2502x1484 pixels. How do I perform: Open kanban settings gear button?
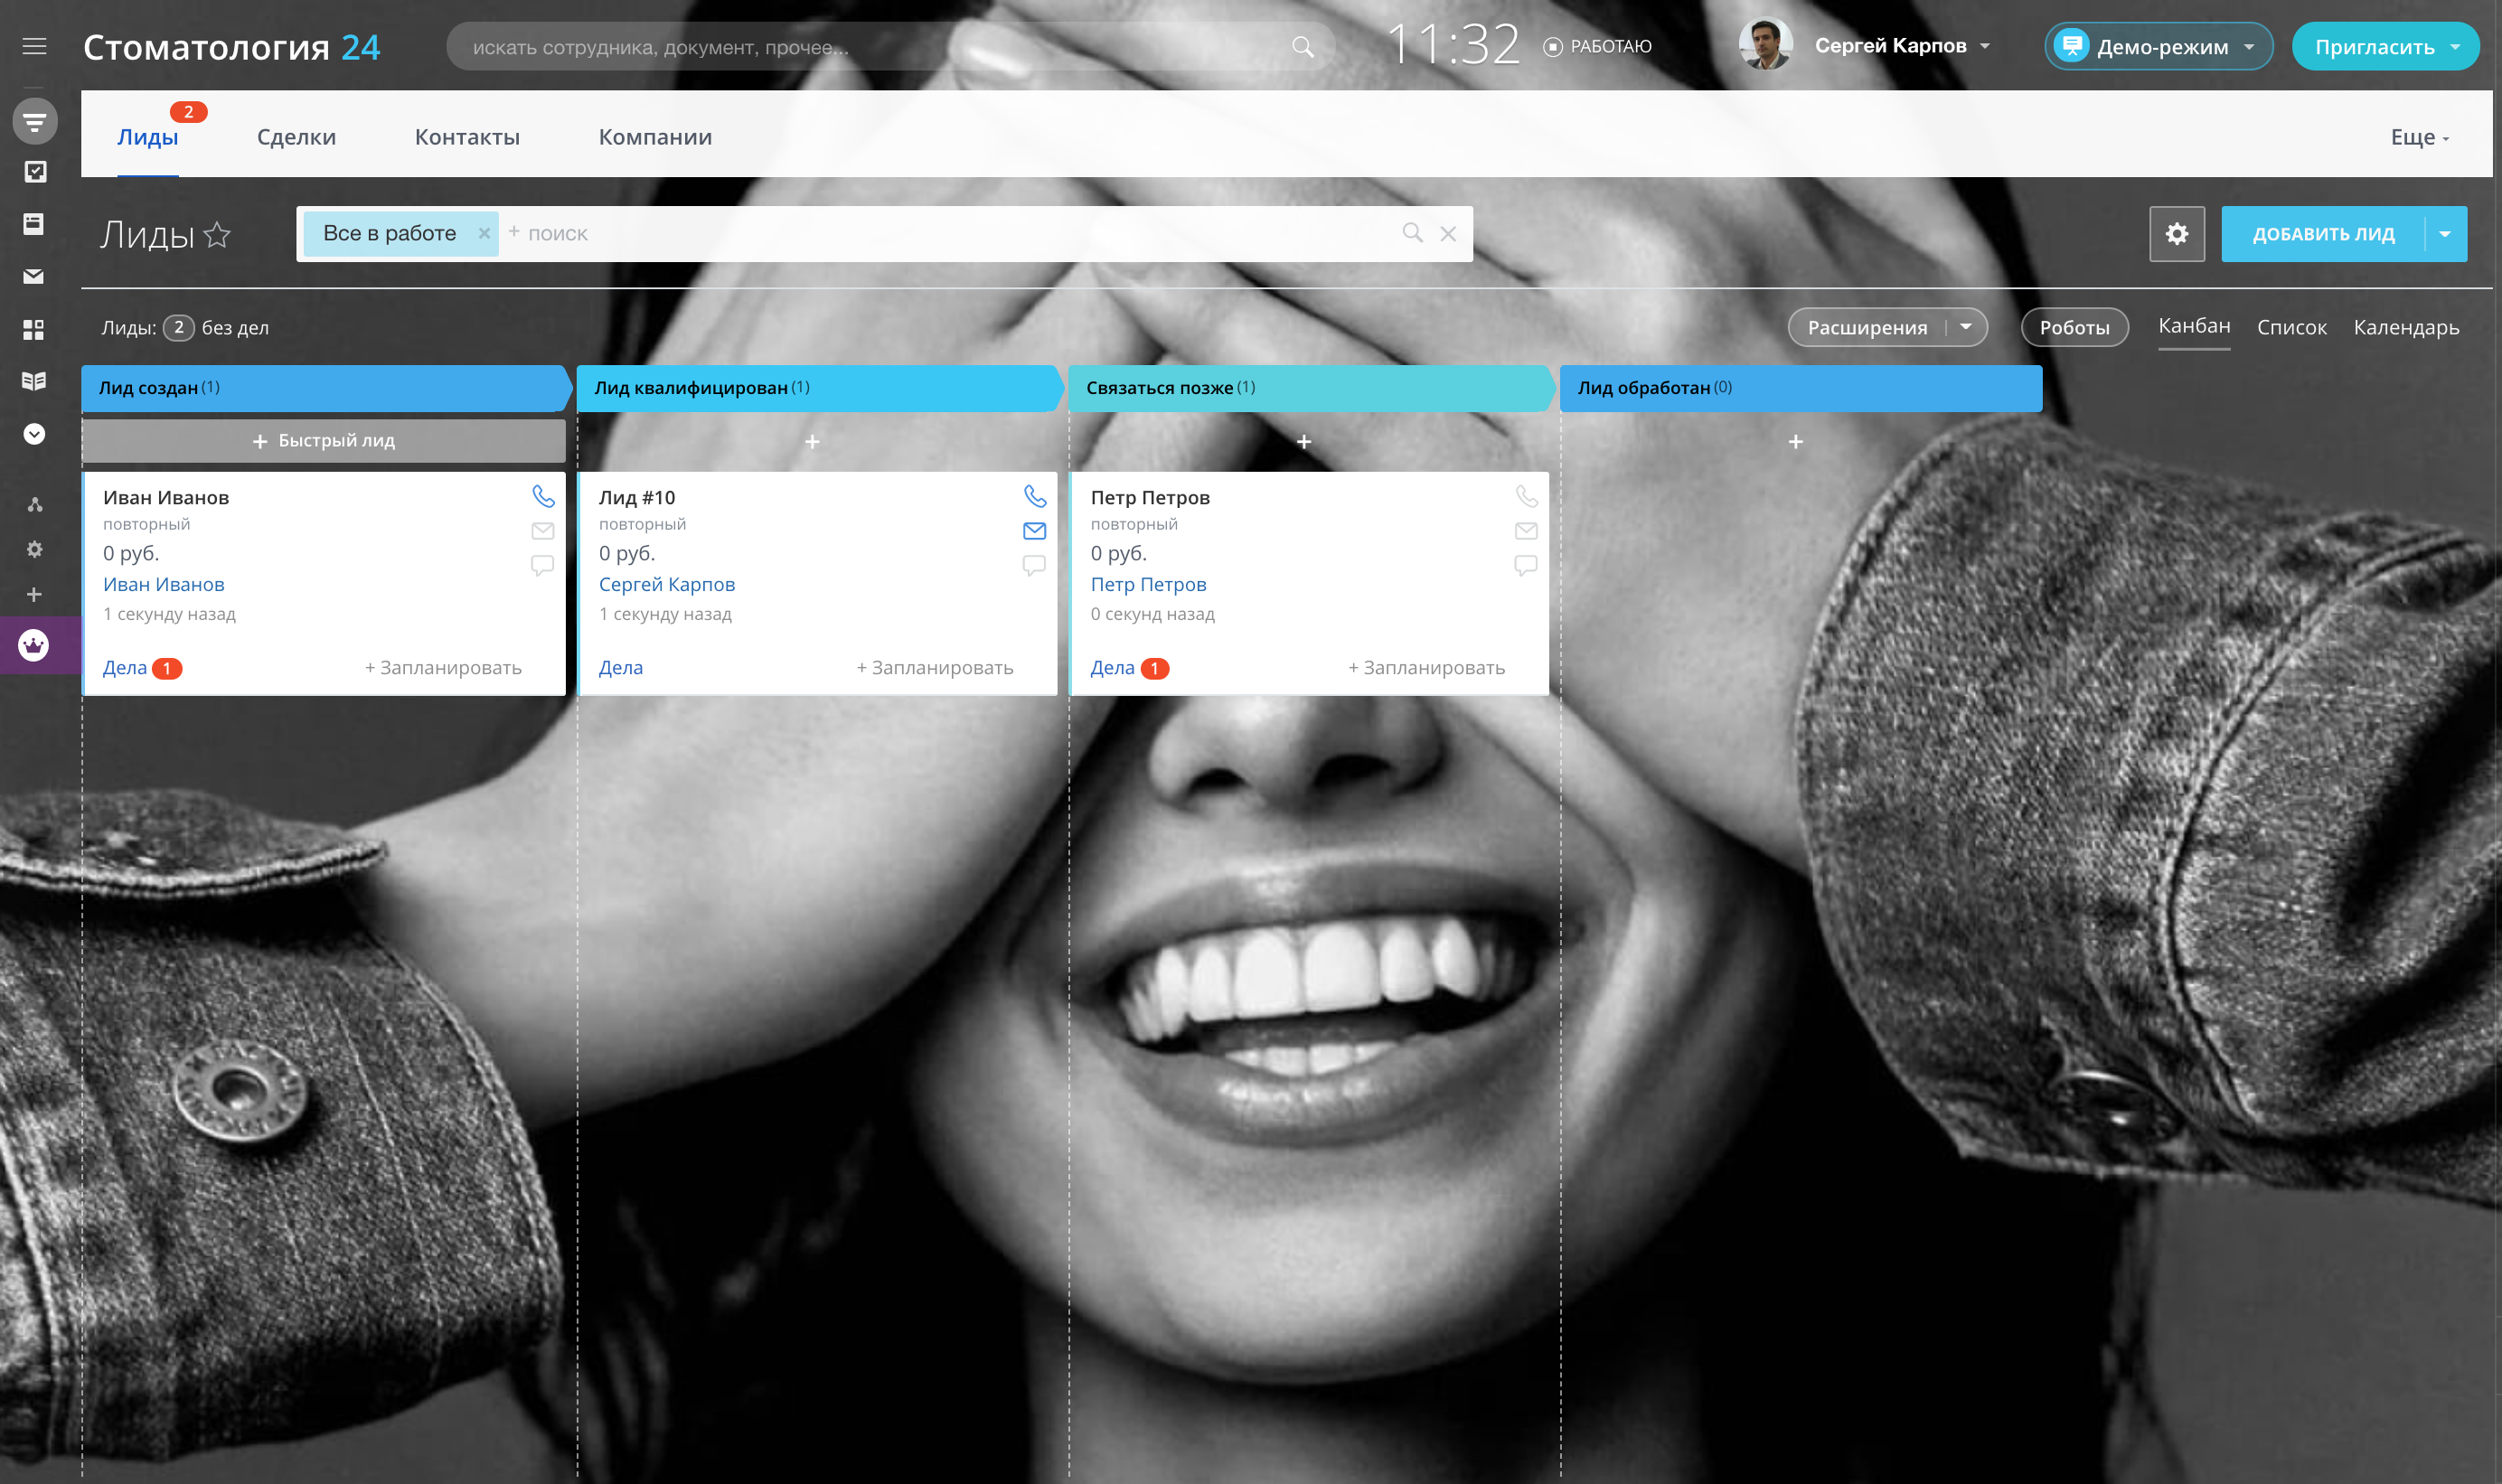click(2176, 234)
